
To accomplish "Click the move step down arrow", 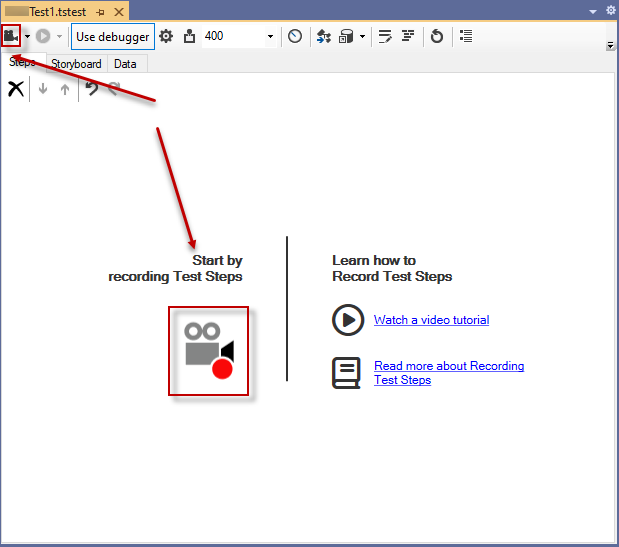I will [x=43, y=89].
